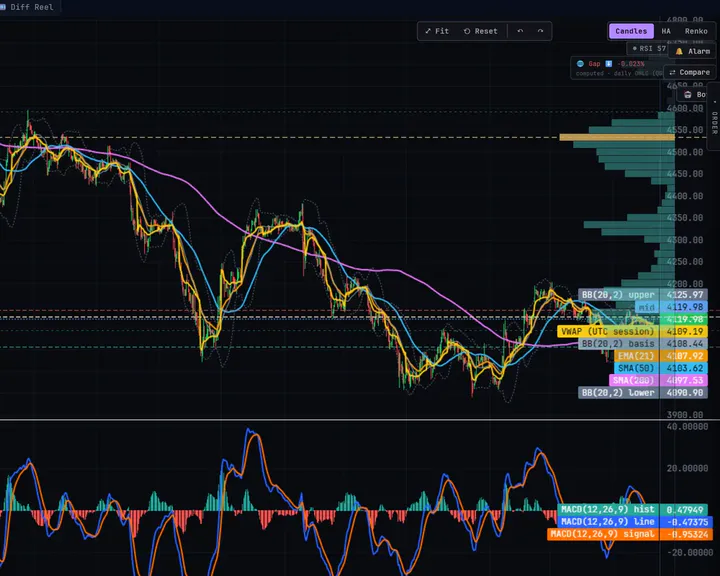Click the Fit chart button
This screenshot has width=720, height=576.
(x=437, y=31)
